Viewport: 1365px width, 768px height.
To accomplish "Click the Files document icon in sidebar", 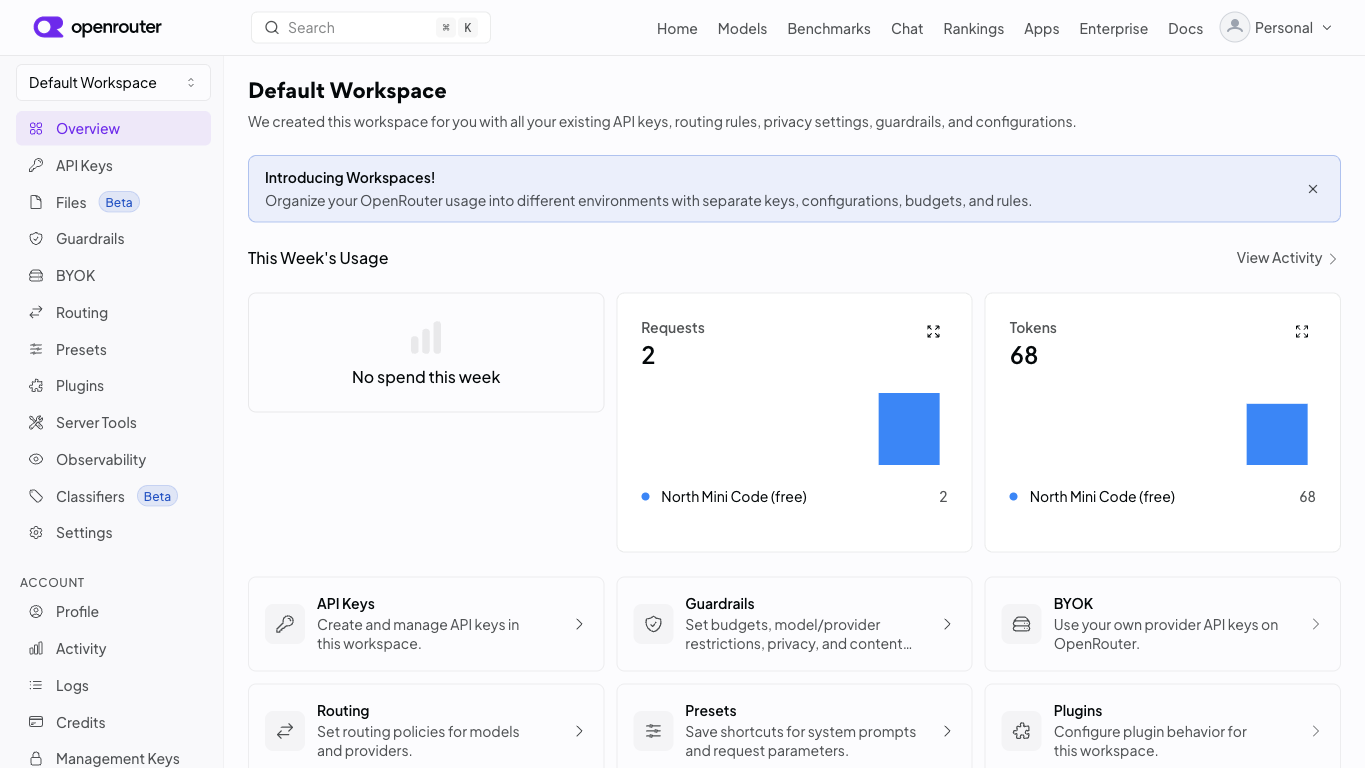I will pos(36,202).
